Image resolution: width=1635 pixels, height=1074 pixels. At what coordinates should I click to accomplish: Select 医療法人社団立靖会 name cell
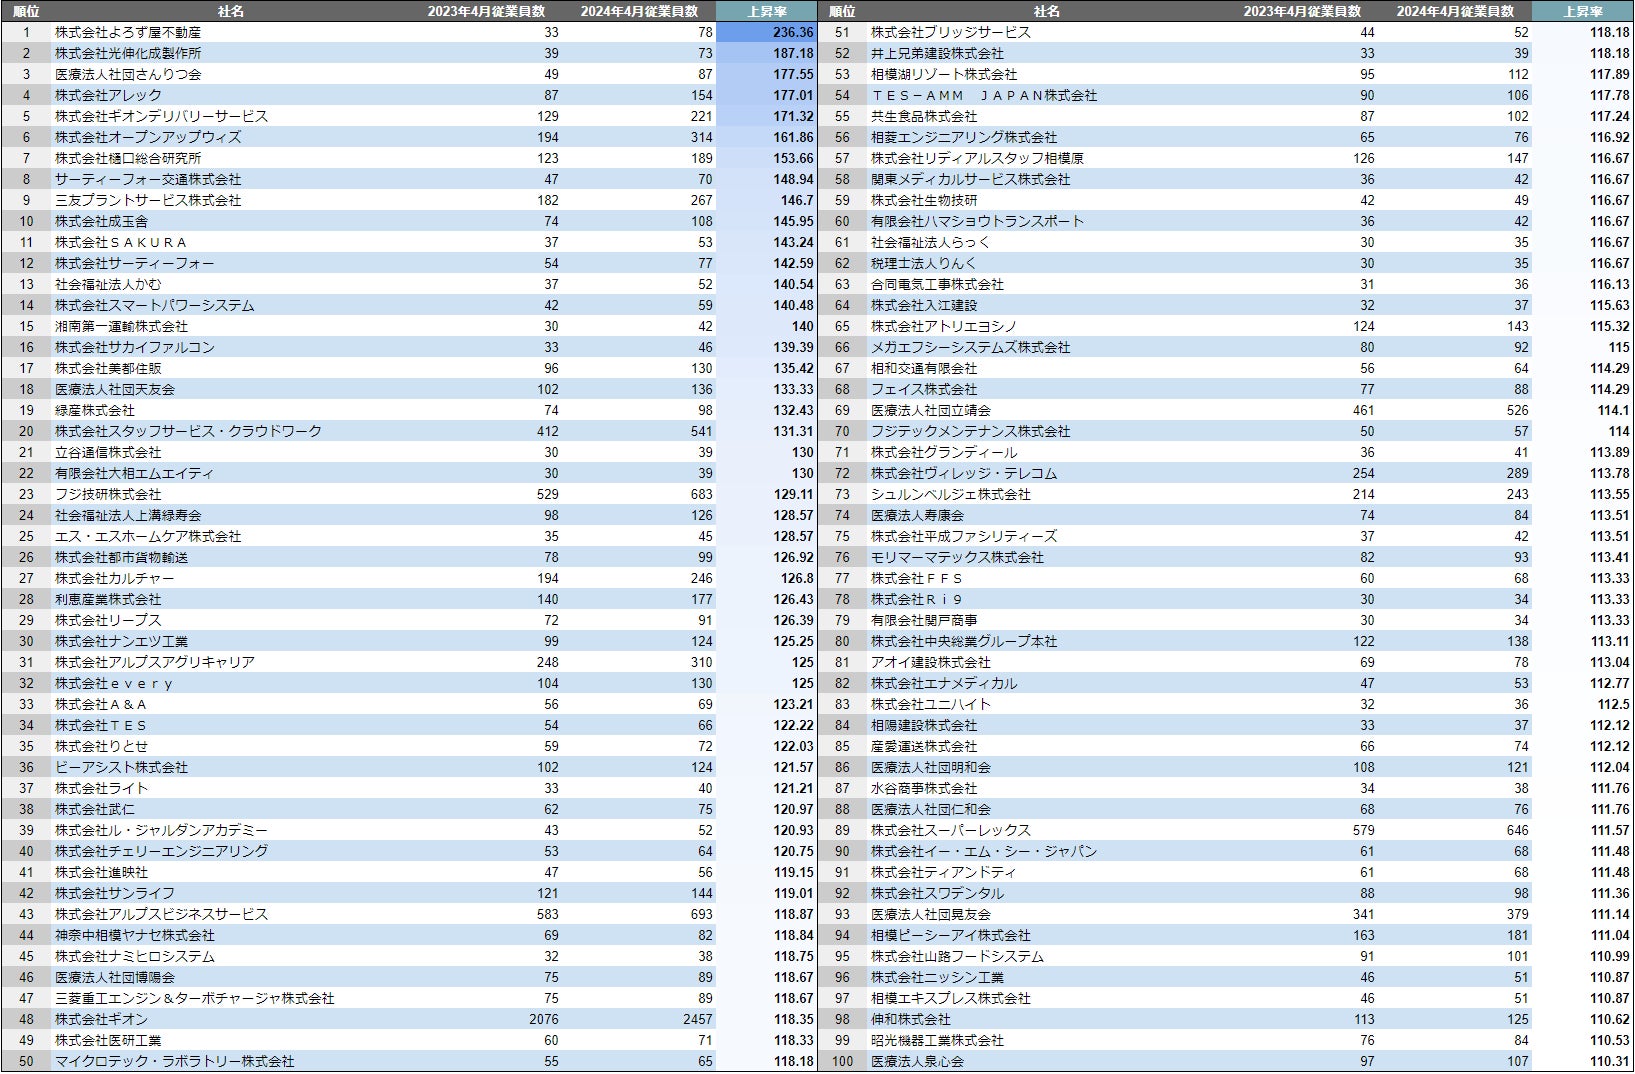(x=931, y=410)
